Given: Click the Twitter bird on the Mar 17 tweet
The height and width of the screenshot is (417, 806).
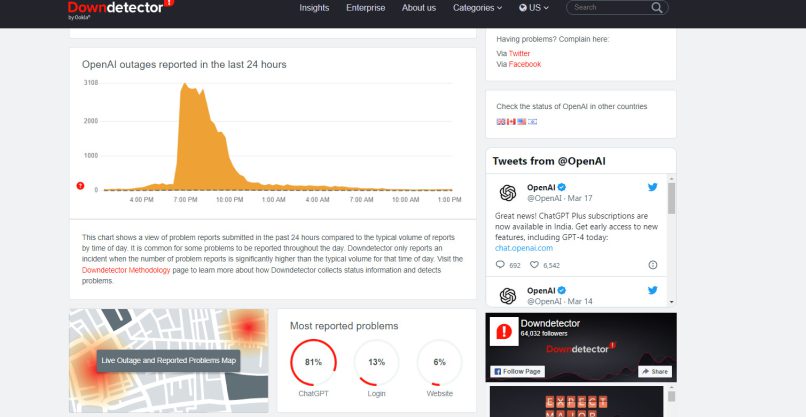Looking at the screenshot, I should tap(652, 187).
